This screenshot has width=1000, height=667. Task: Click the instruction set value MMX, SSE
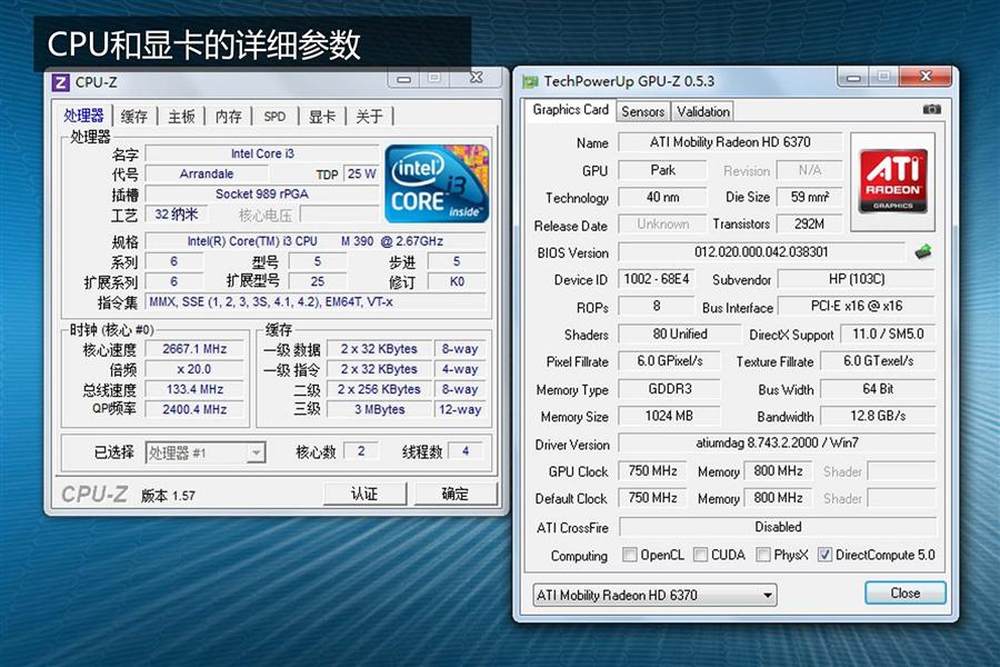click(x=315, y=302)
